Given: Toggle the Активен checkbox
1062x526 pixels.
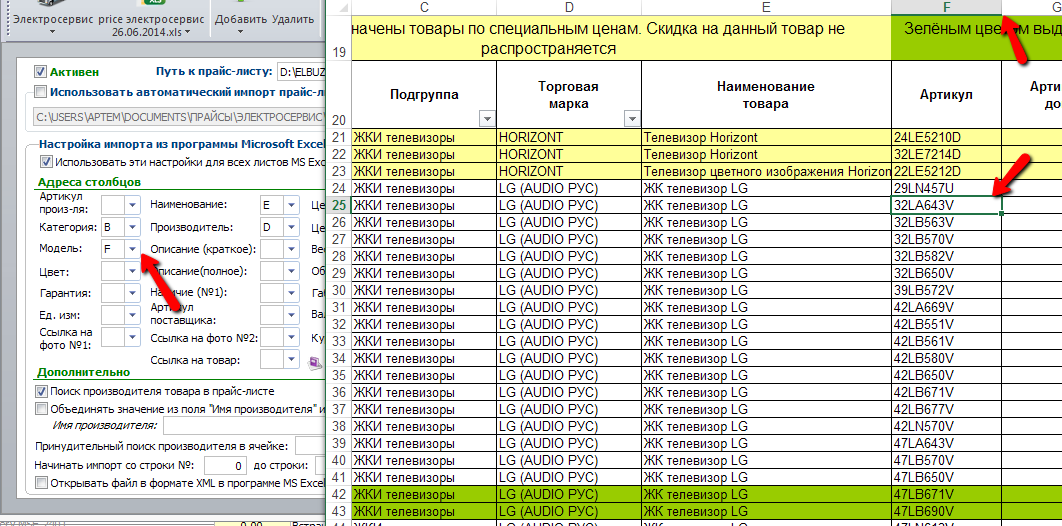Looking at the screenshot, I should tap(40, 71).
